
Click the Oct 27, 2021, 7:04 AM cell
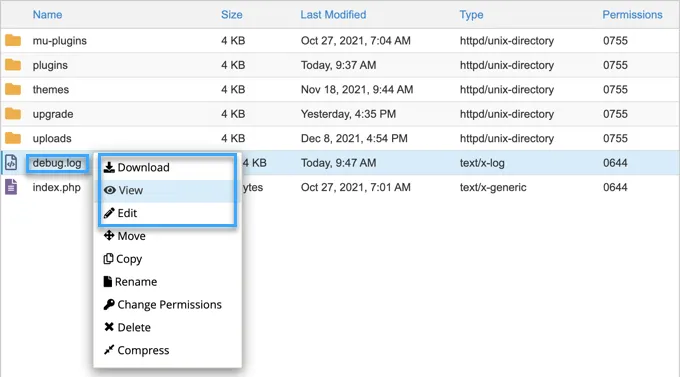point(356,41)
